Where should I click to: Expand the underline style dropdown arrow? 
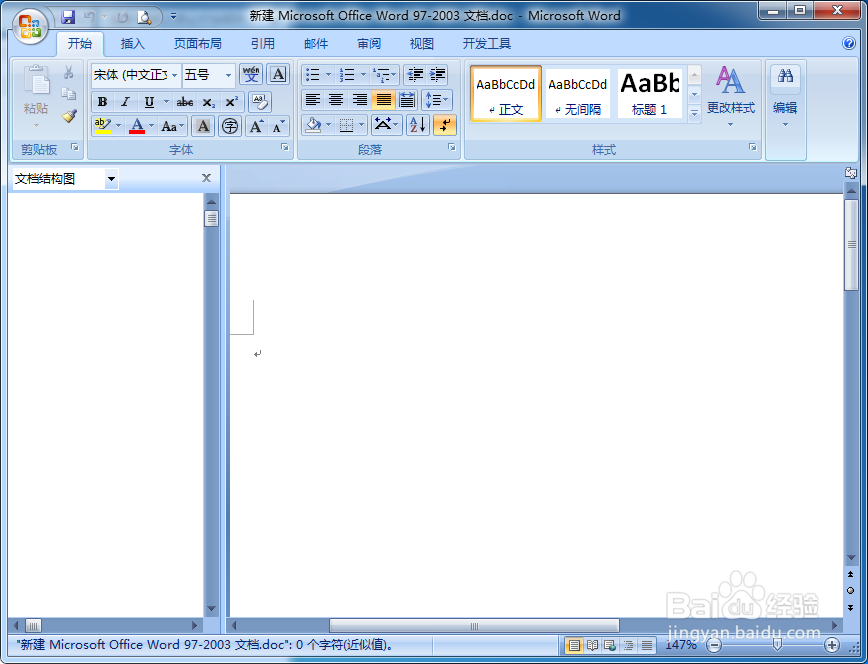tap(166, 102)
